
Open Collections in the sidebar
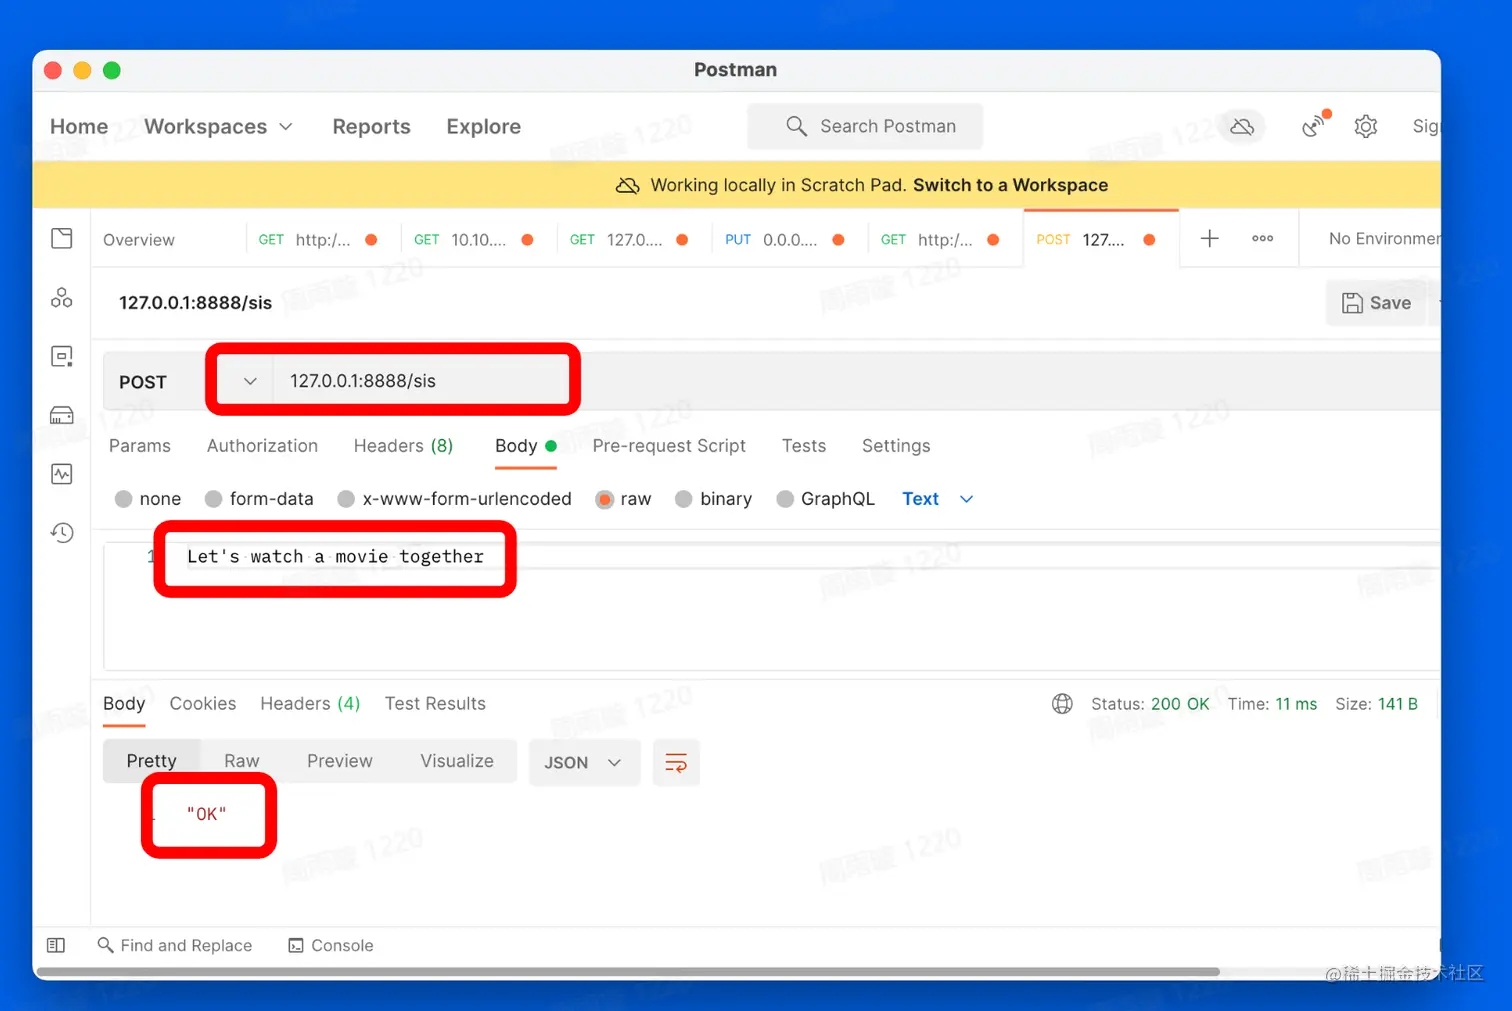(62, 238)
